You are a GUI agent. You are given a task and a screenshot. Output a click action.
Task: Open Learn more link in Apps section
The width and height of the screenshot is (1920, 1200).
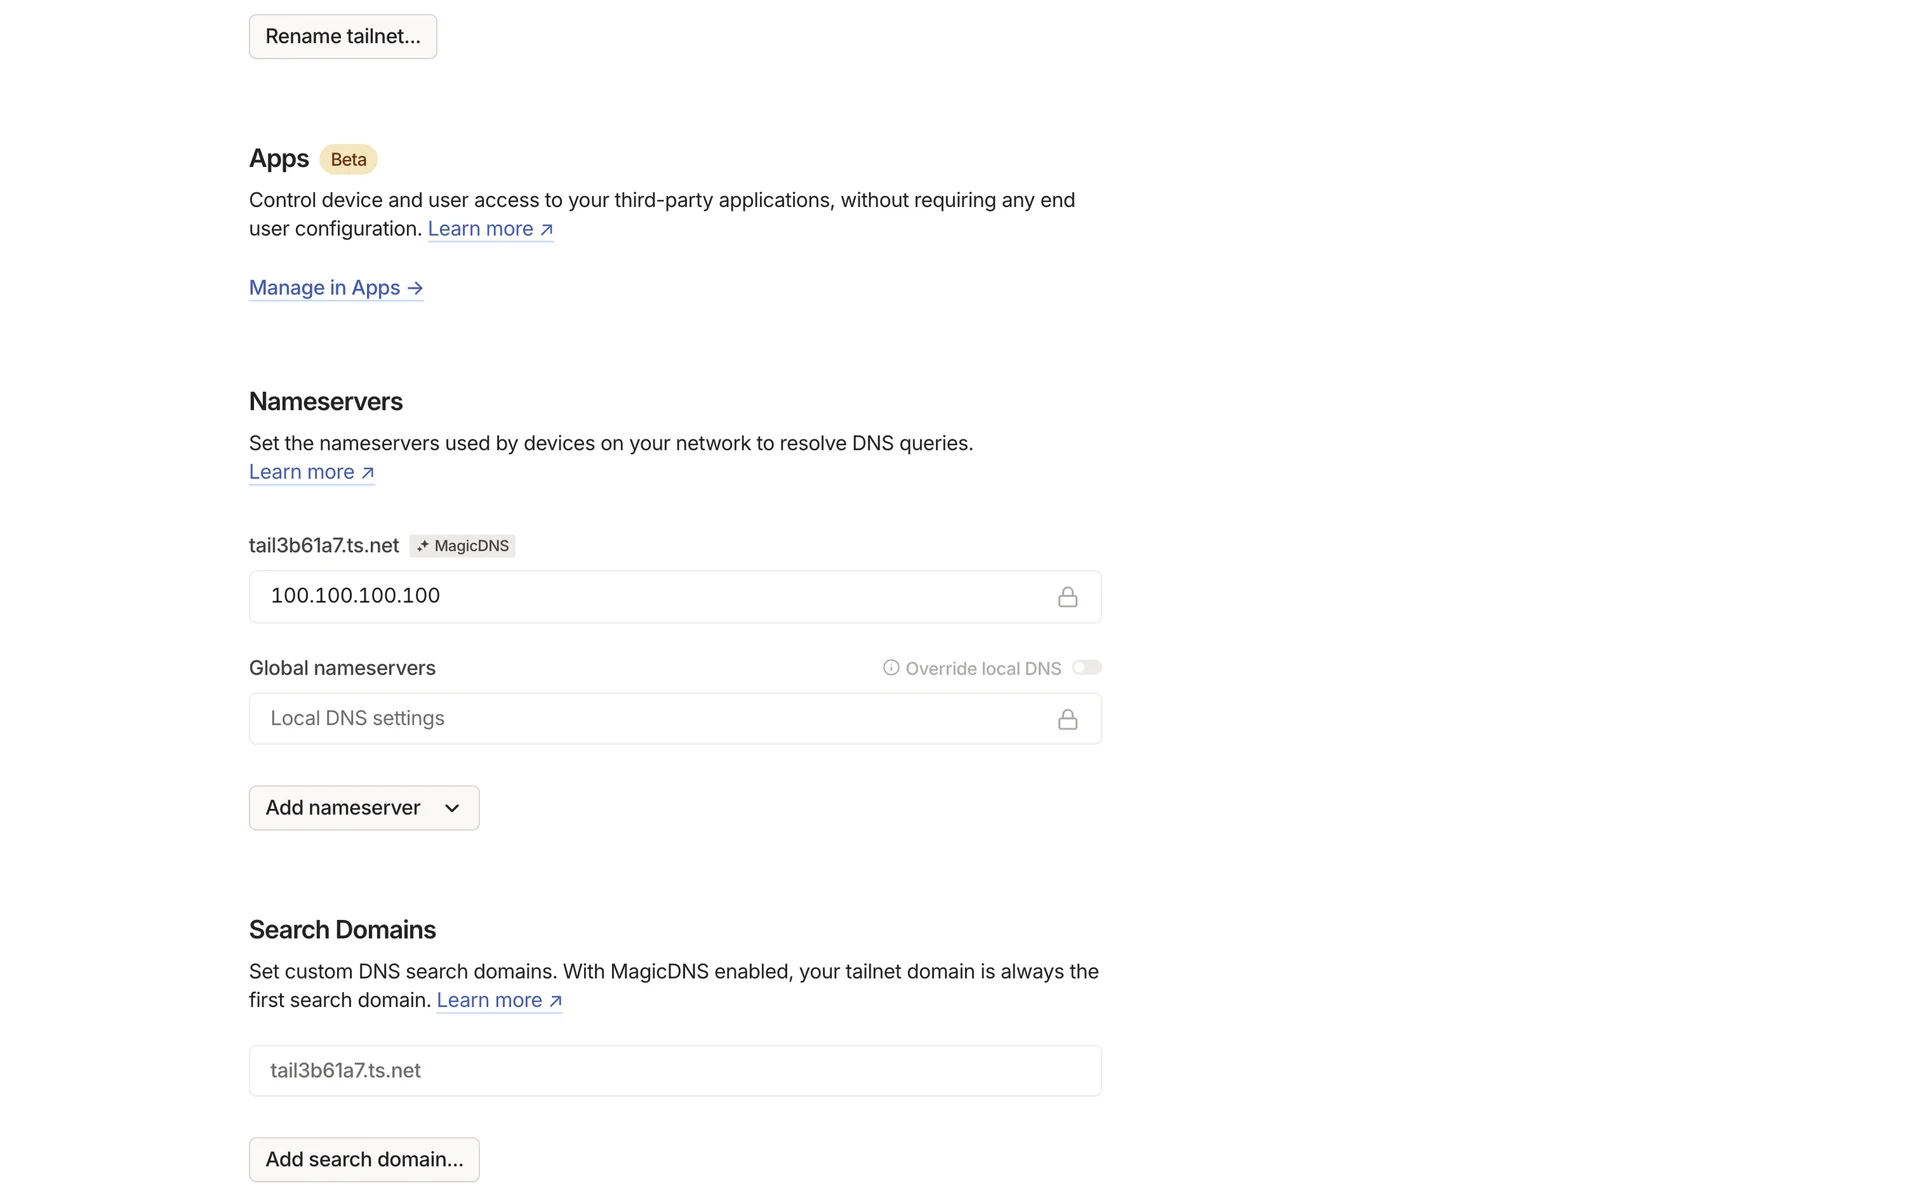pos(490,229)
